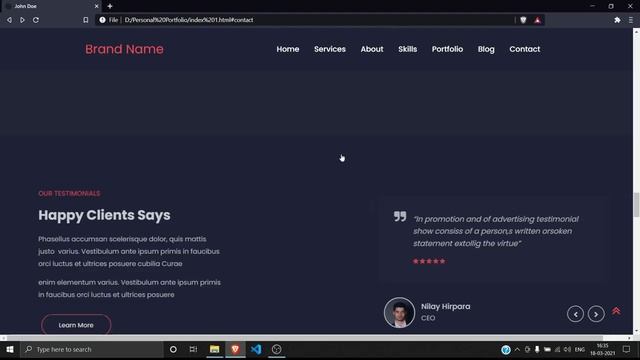Click the Brave Rewards triangle icon
640x360 pixels.
point(538,20)
